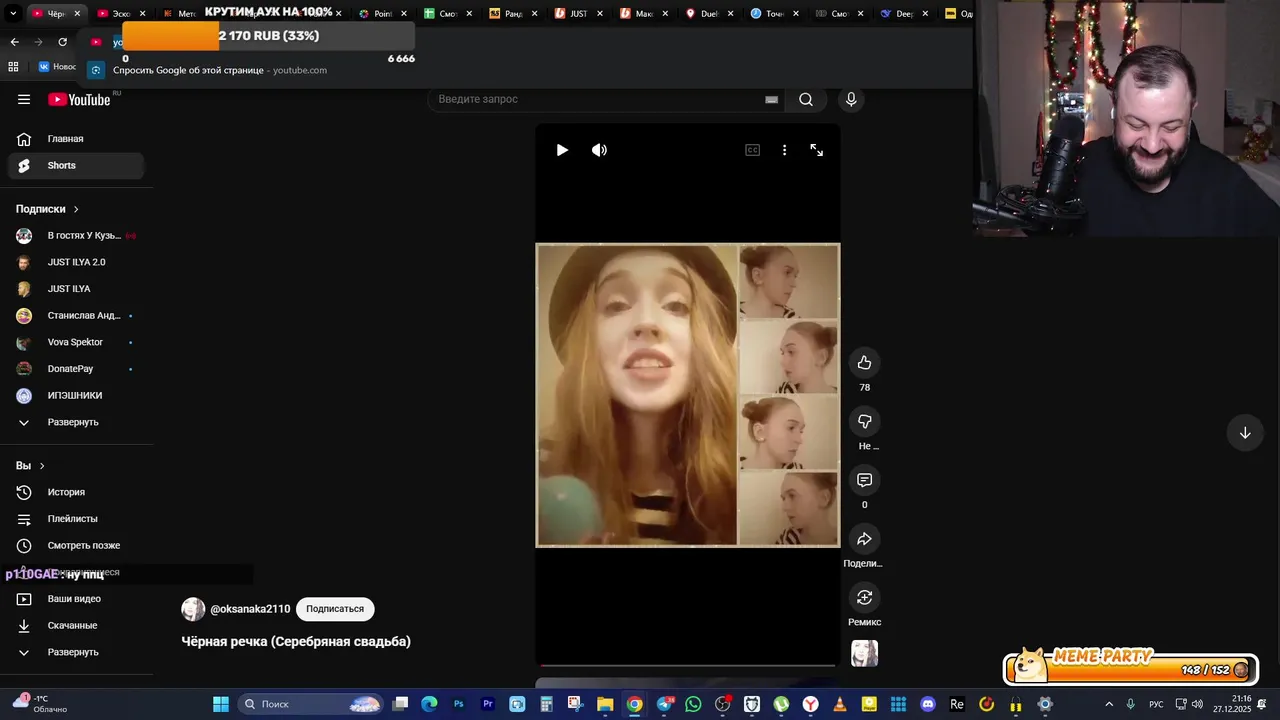Go to the YouTube logo home link
This screenshot has height=720, width=1280.
79,99
